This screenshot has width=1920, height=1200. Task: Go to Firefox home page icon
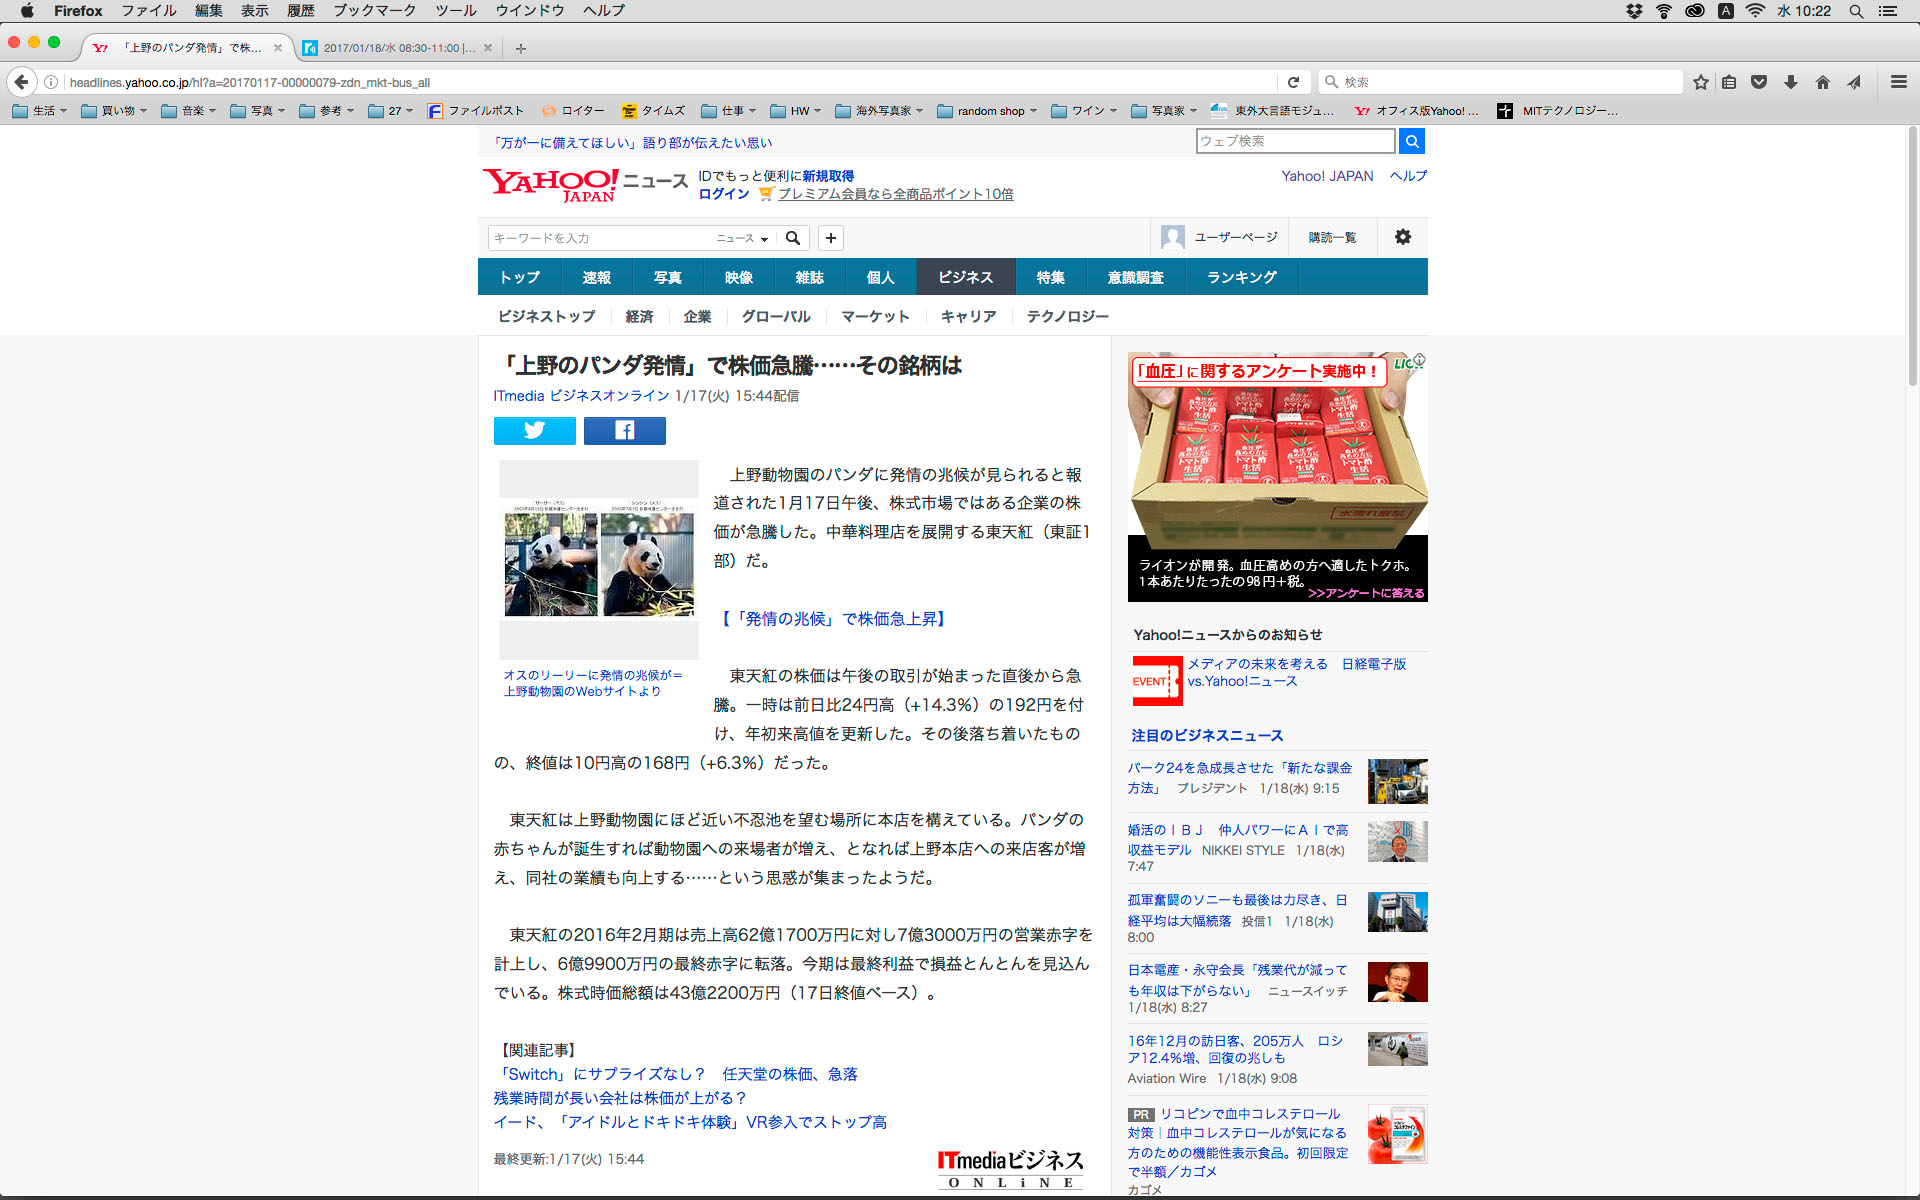[1822, 82]
